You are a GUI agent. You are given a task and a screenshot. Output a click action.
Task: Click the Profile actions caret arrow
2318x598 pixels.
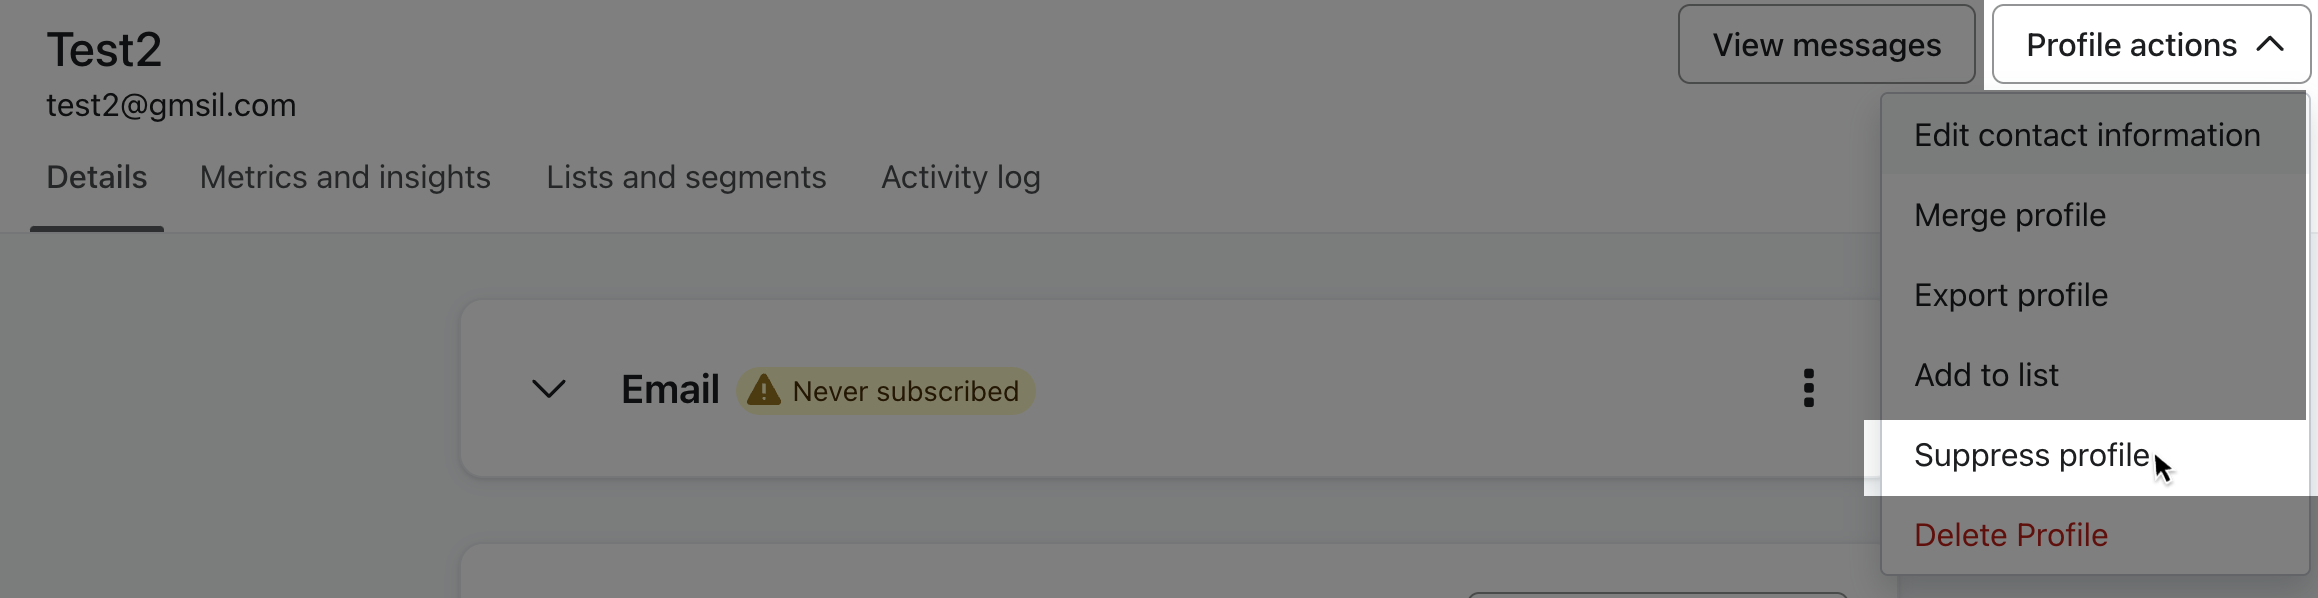click(x=2270, y=44)
